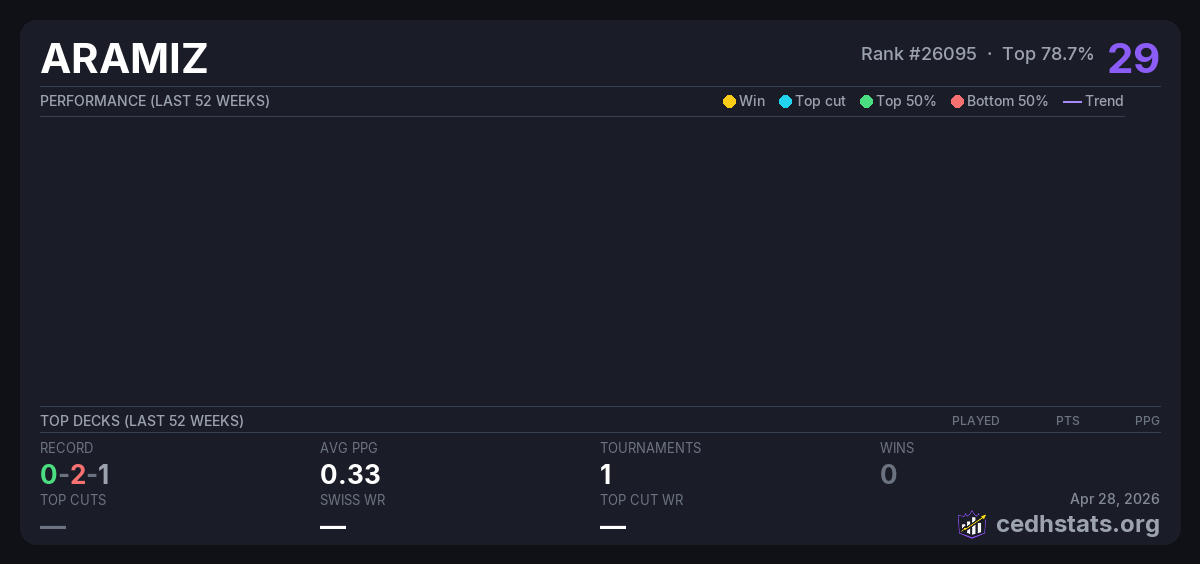Image resolution: width=1200 pixels, height=564 pixels.
Task: Sort decks by PLAYED column header
Action: 975,421
